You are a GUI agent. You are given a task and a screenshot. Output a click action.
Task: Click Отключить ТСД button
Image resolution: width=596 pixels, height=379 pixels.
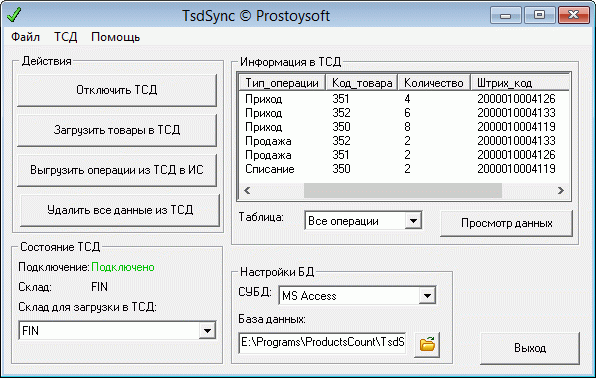(x=117, y=90)
